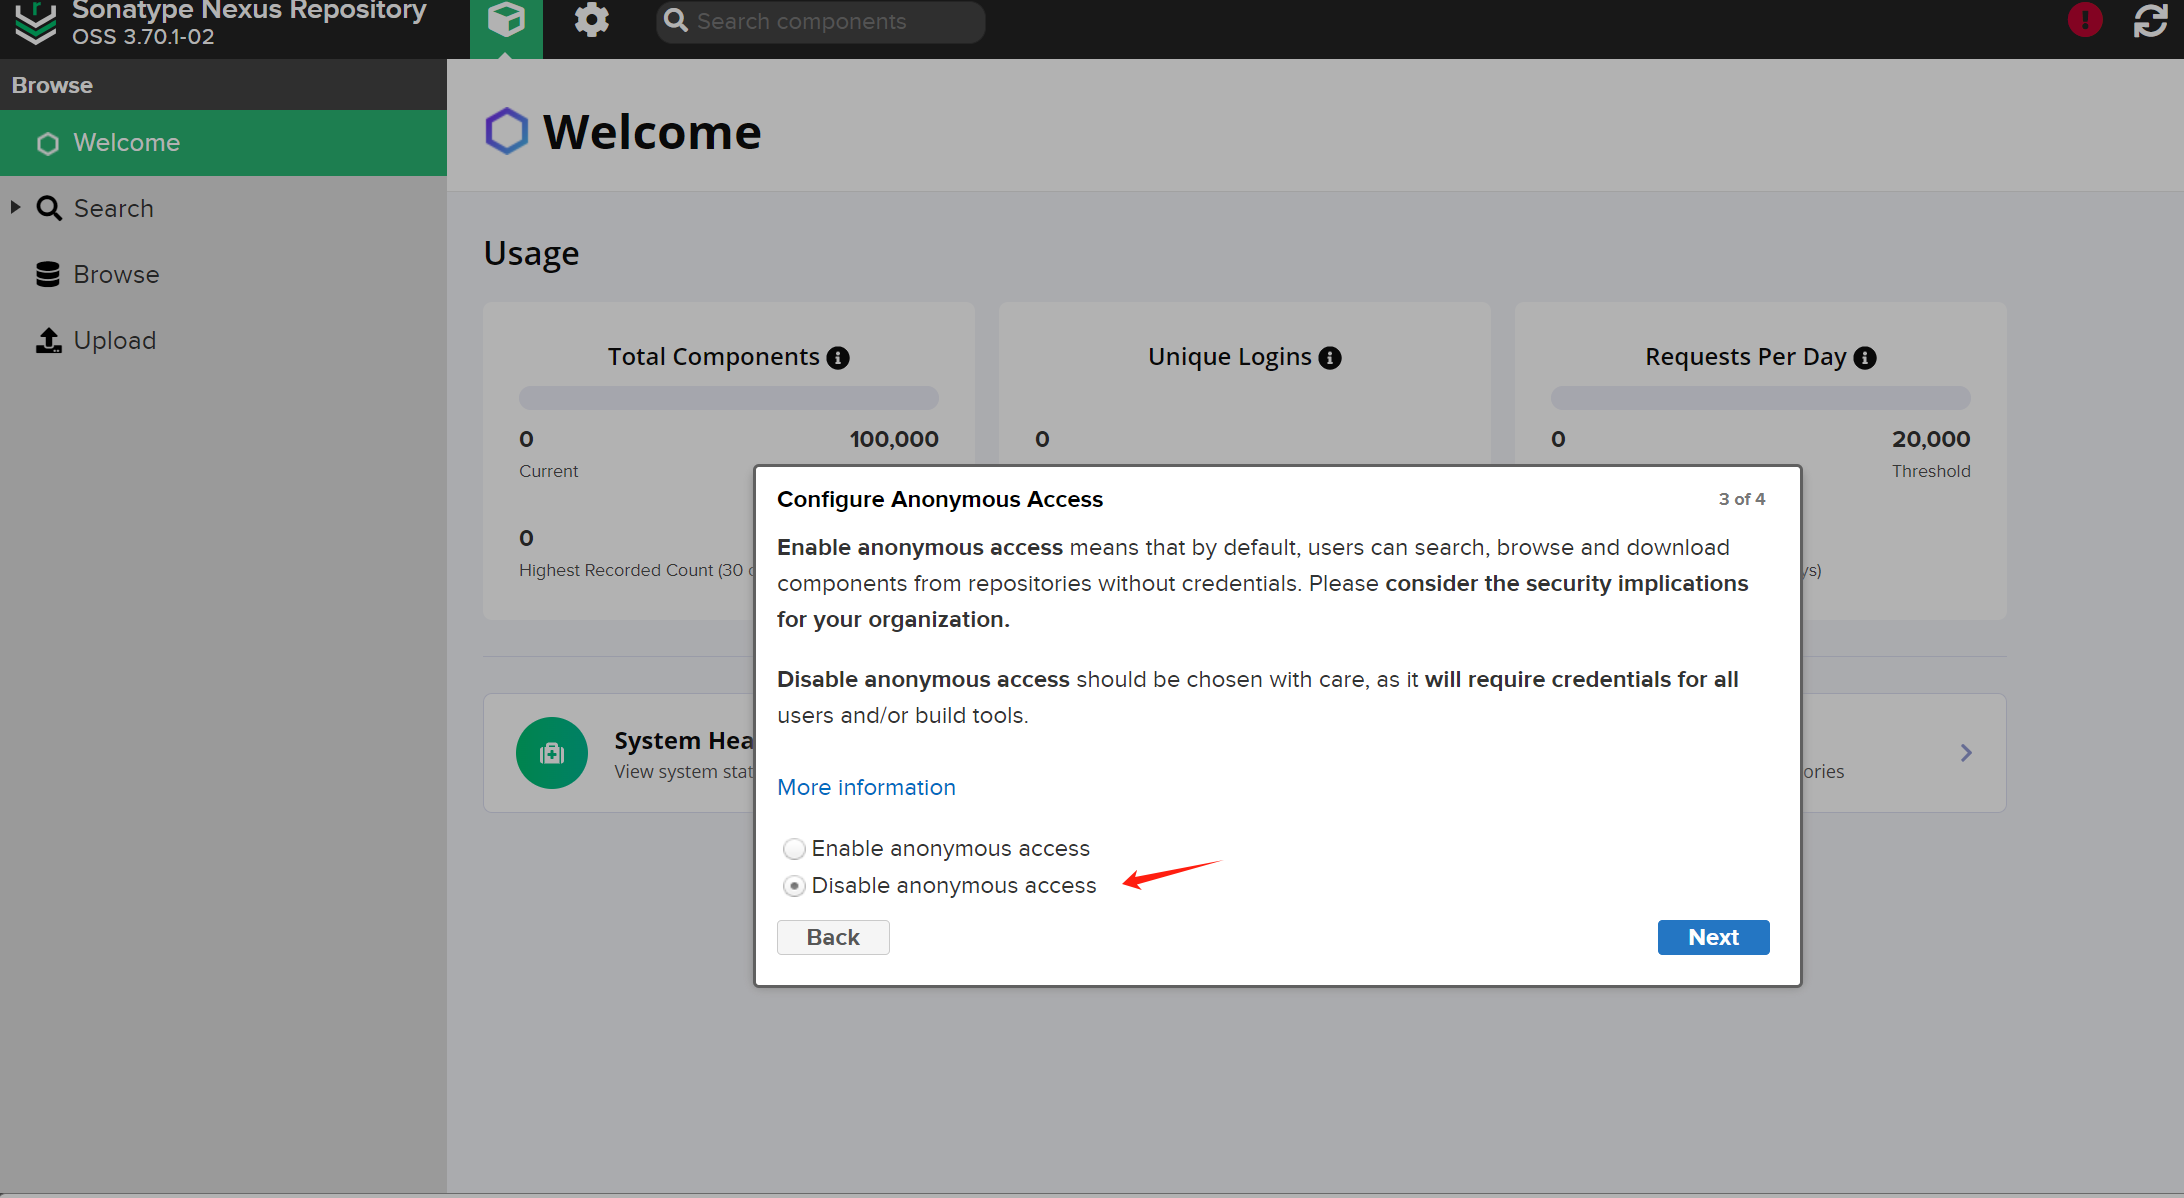Image resolution: width=2184 pixels, height=1198 pixels.
Task: Click the Back button
Action: [x=833, y=937]
